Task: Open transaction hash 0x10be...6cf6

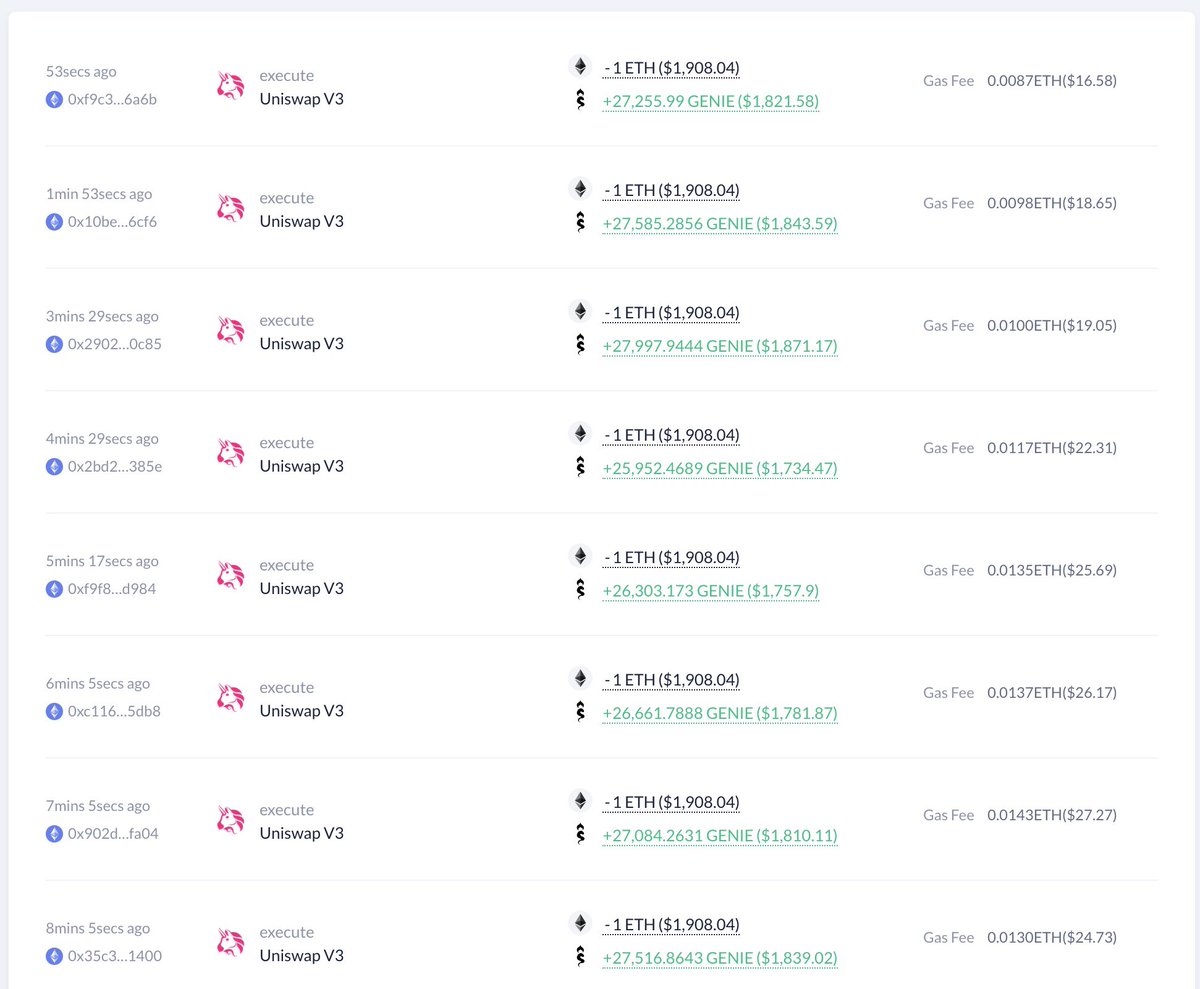Action: [112, 222]
